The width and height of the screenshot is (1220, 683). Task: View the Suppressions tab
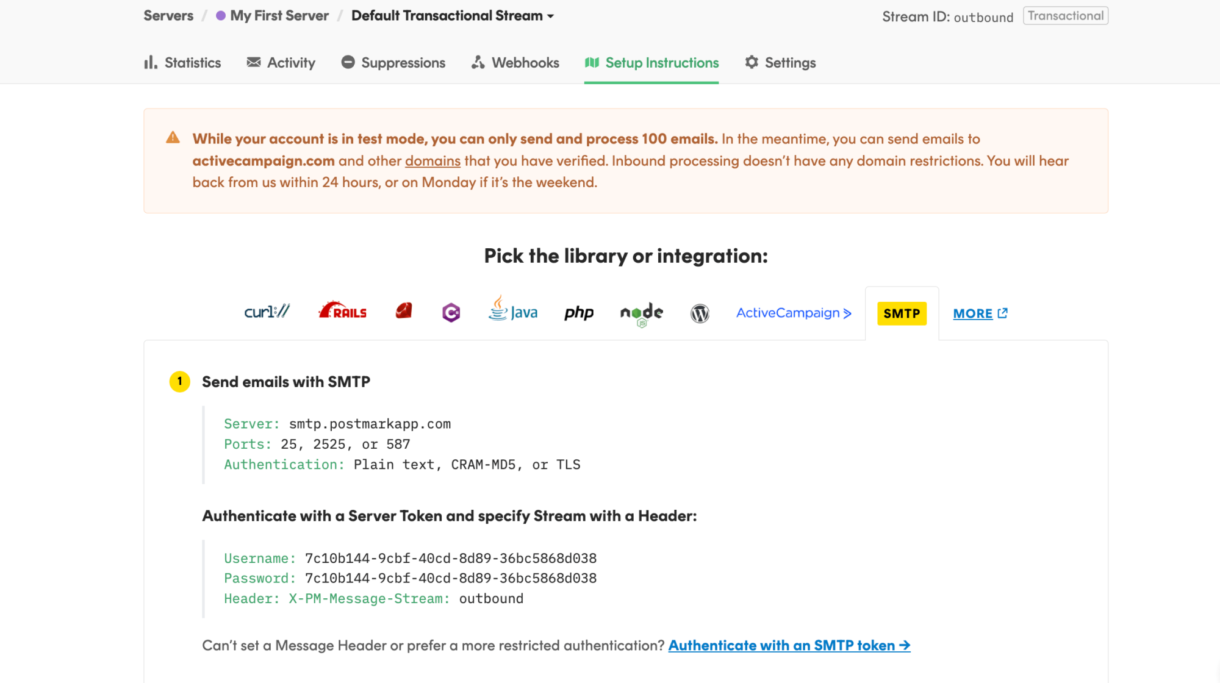click(x=393, y=62)
